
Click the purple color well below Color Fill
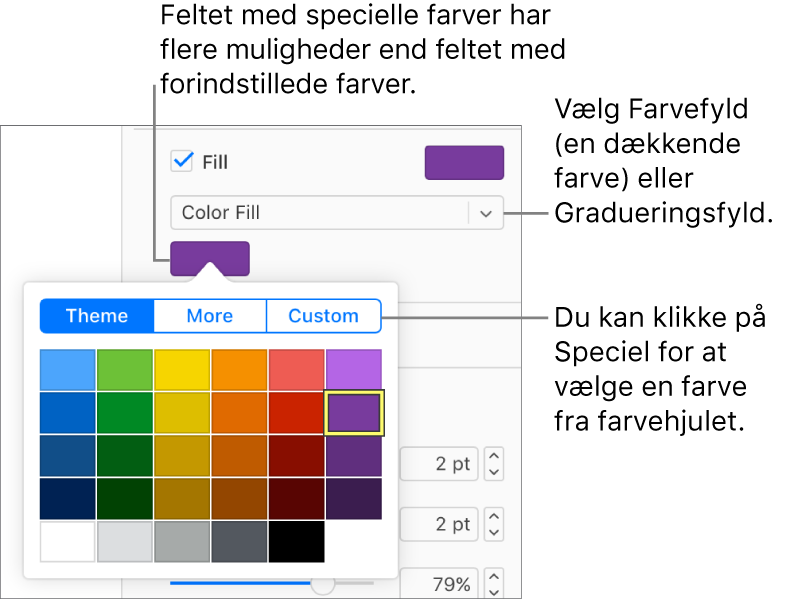point(210,258)
